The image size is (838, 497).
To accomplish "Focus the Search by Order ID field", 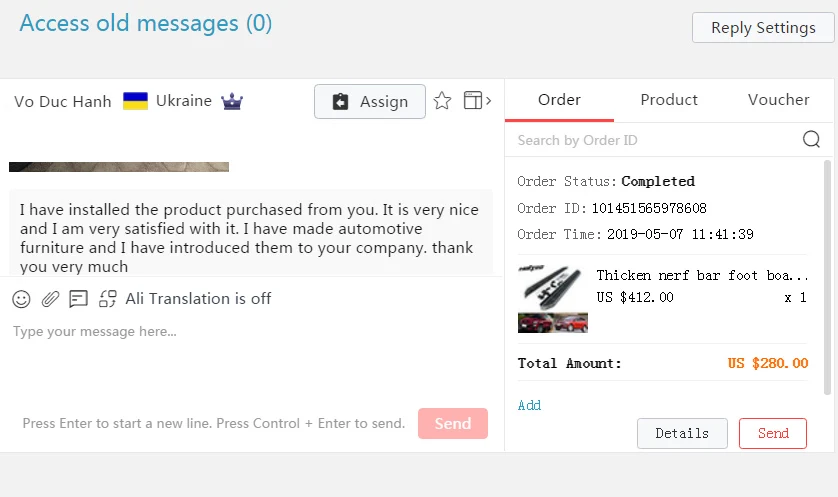I will pos(657,140).
